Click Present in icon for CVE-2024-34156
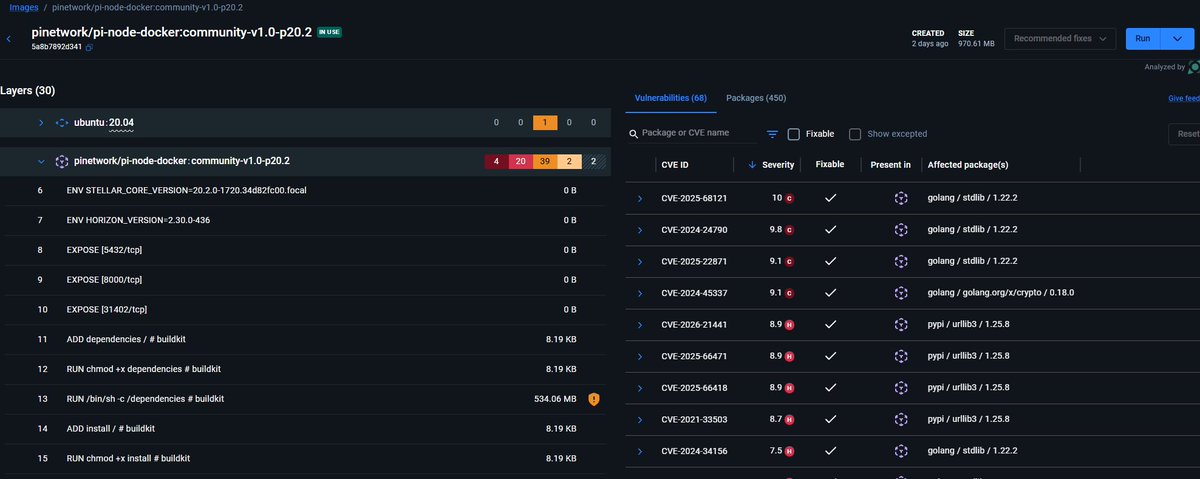The width and height of the screenshot is (1200, 479). [900, 451]
